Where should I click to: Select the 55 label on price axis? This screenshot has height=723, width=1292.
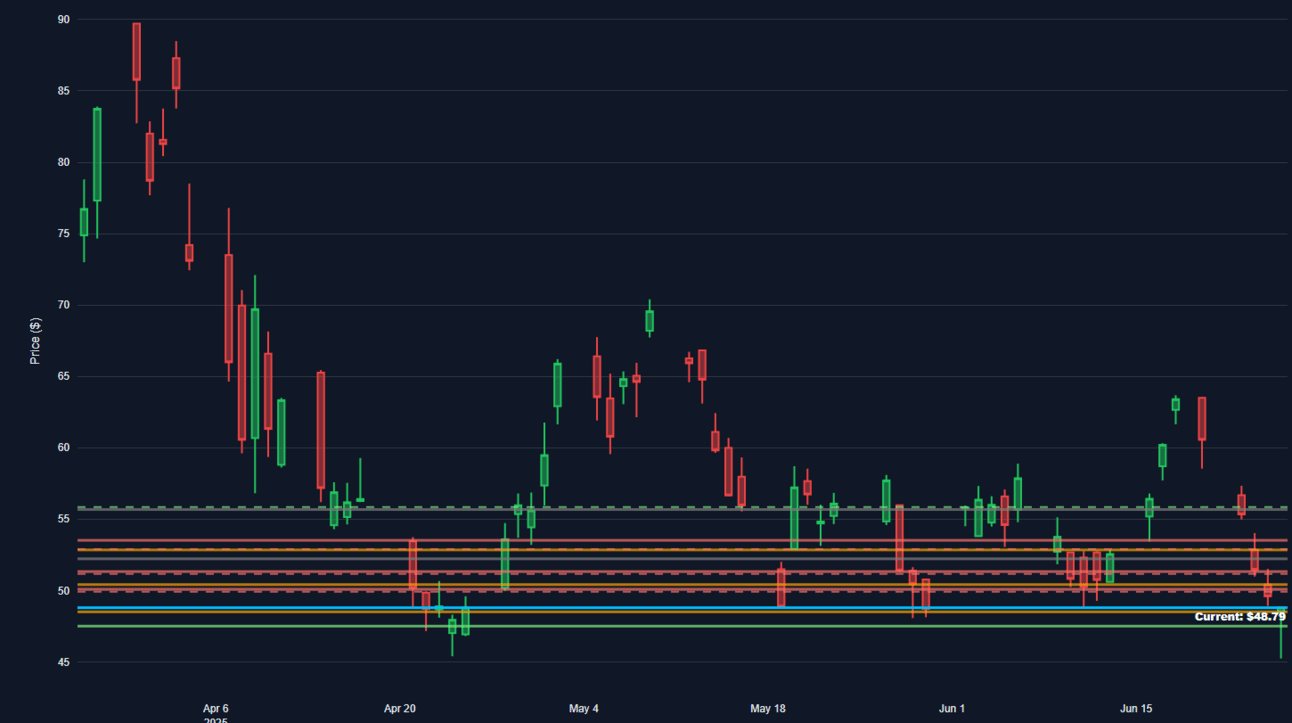point(64,519)
